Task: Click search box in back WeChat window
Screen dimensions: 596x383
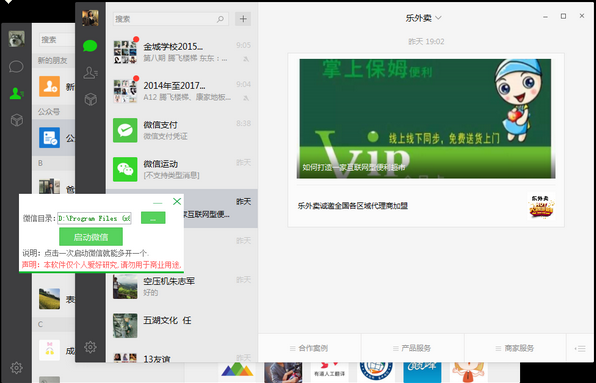Action: (x=57, y=40)
